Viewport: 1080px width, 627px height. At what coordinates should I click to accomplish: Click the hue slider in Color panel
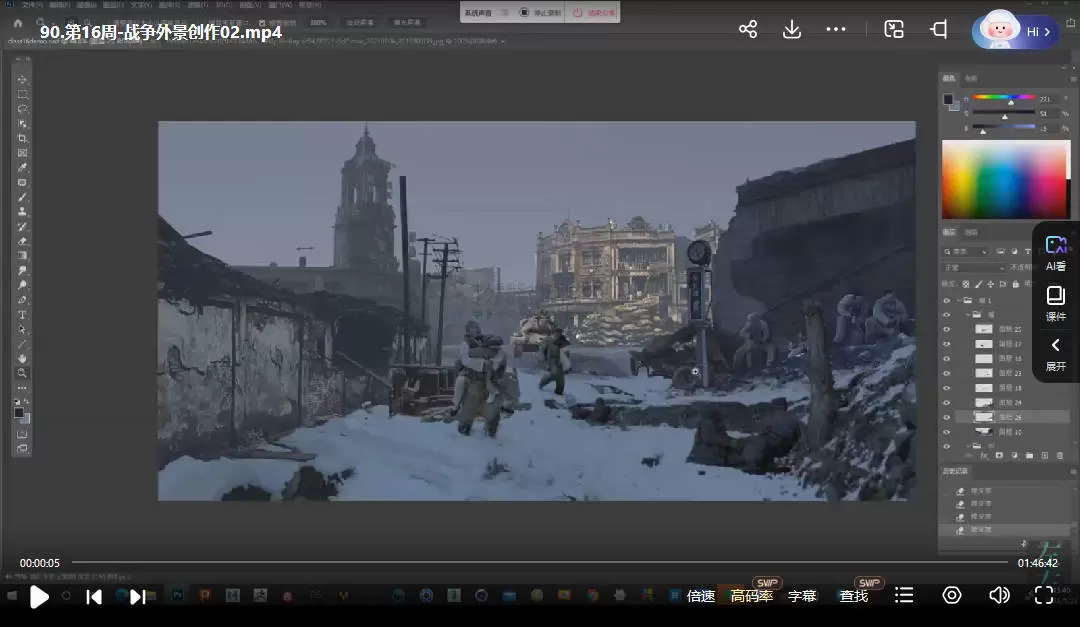(x=1004, y=98)
